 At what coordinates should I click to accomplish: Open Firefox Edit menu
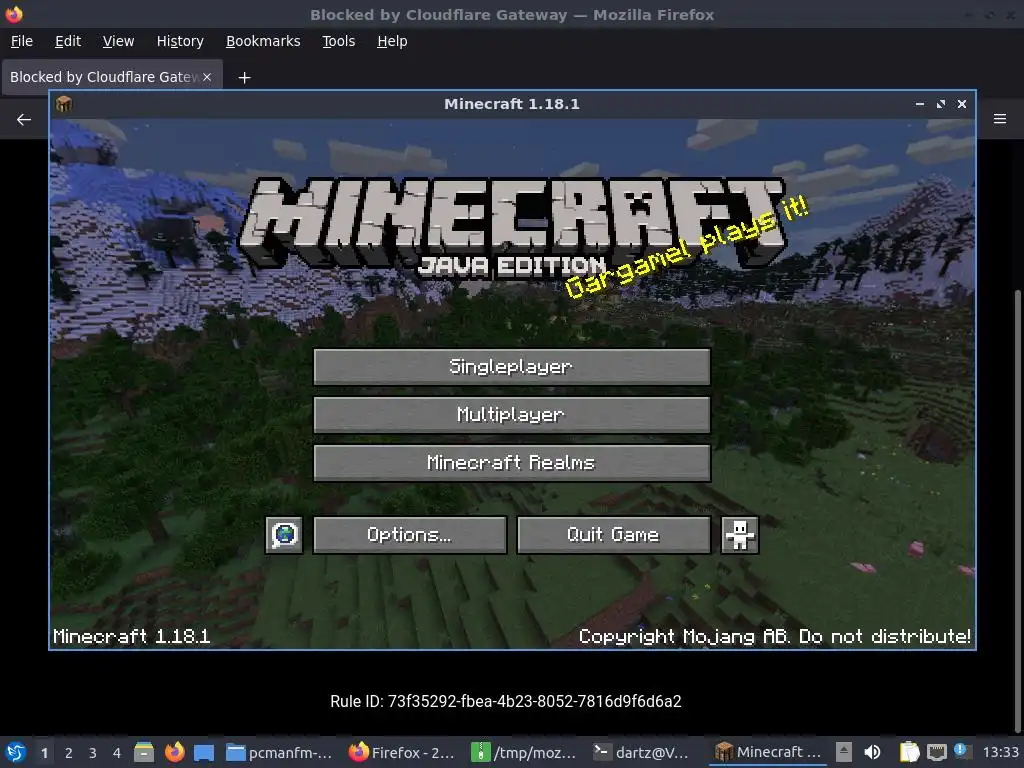68,41
